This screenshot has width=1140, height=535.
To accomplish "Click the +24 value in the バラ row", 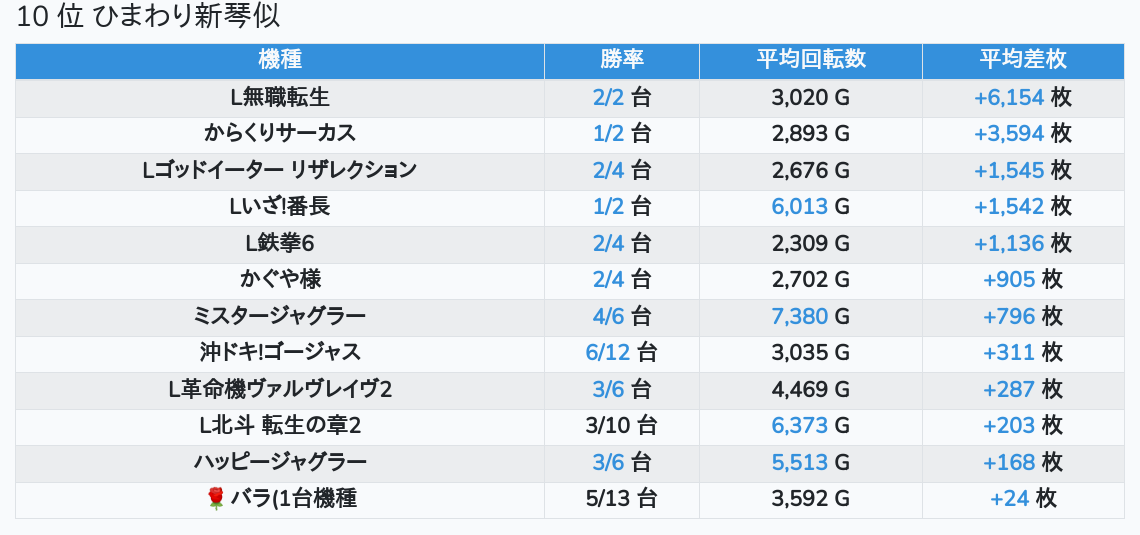I will coord(1009,498).
